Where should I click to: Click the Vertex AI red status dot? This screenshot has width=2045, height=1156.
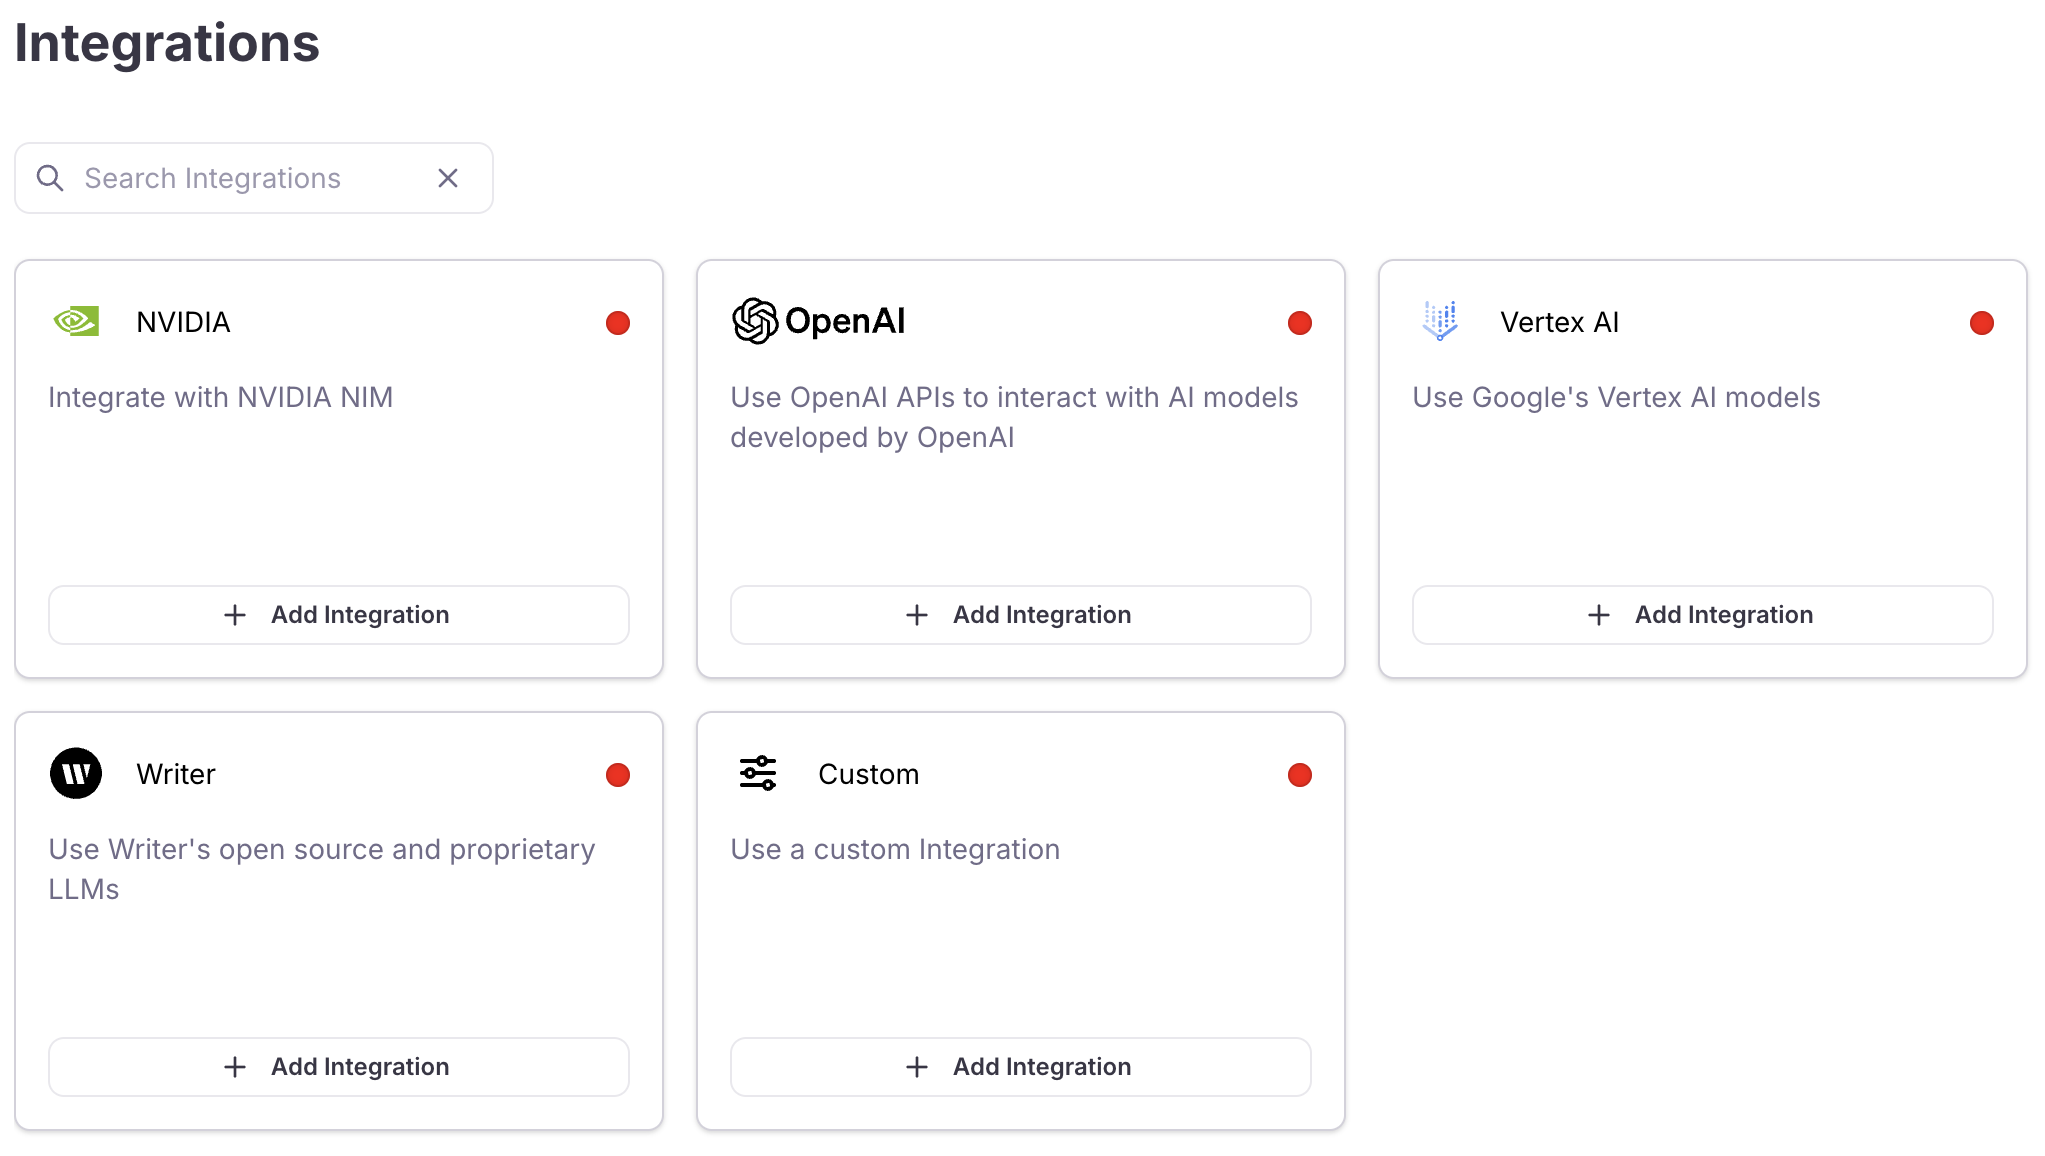[x=1982, y=323]
